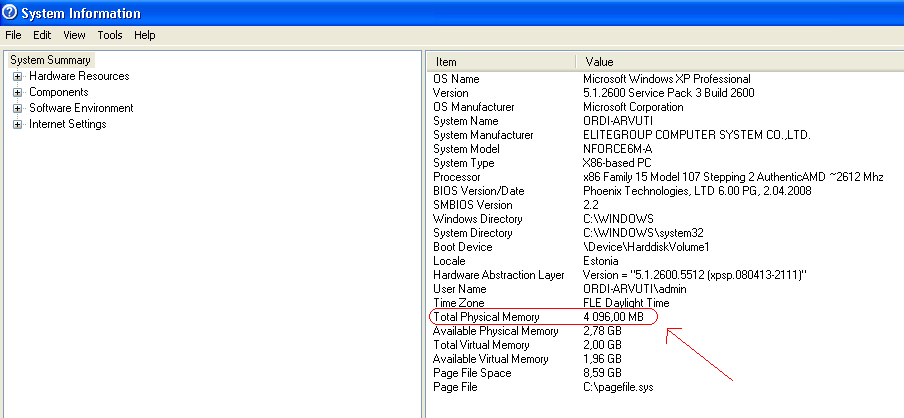This screenshot has width=904, height=418.
Task: Expand the Components tree node
Action: 18,92
